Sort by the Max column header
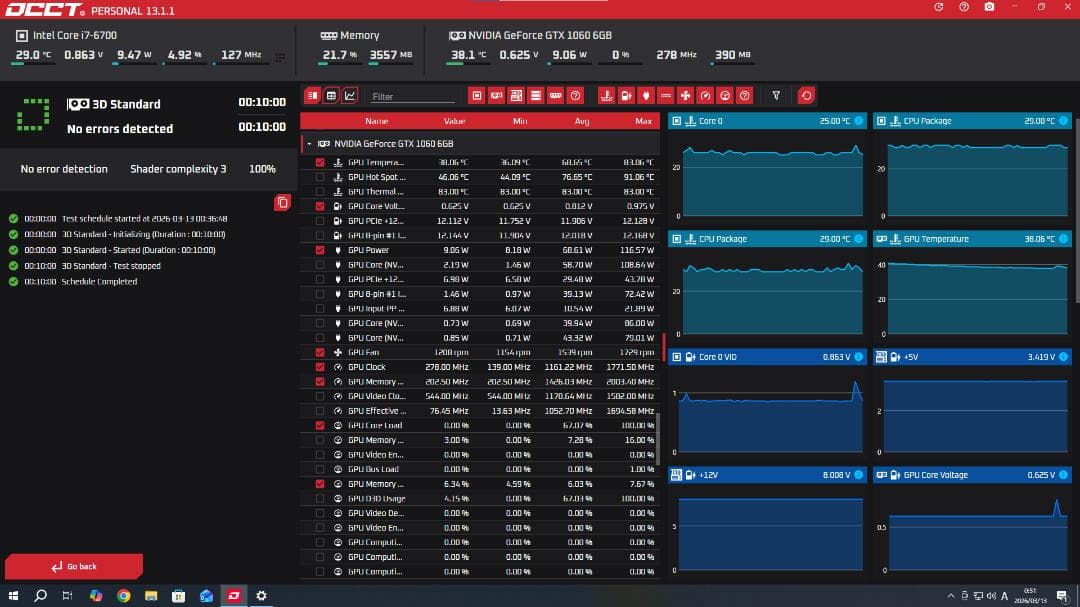 click(643, 121)
